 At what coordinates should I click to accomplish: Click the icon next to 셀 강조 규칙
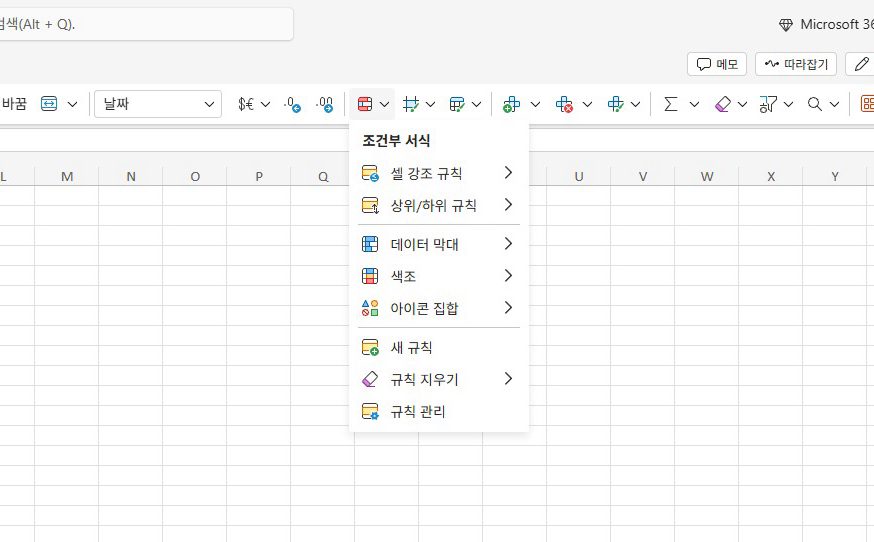(370, 173)
